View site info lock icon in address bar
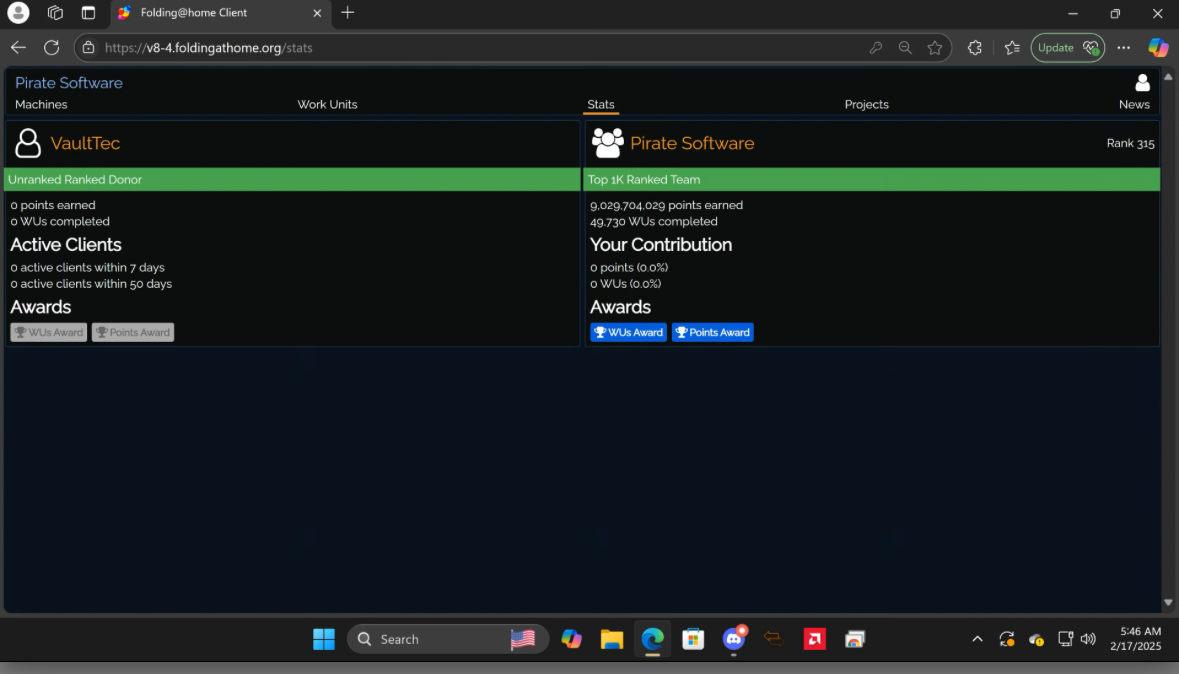Viewport: 1179px width, 674px height. pos(89,47)
